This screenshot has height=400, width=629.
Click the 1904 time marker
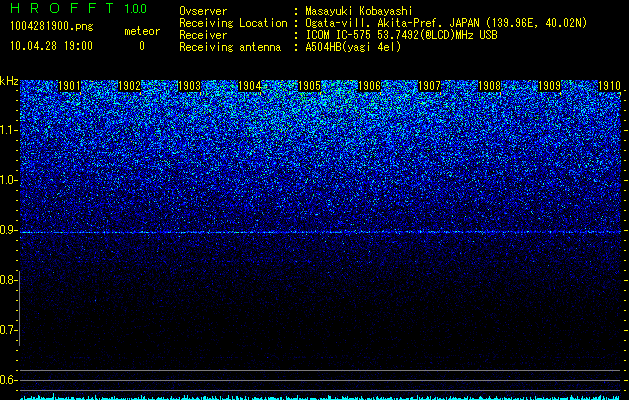point(250,86)
